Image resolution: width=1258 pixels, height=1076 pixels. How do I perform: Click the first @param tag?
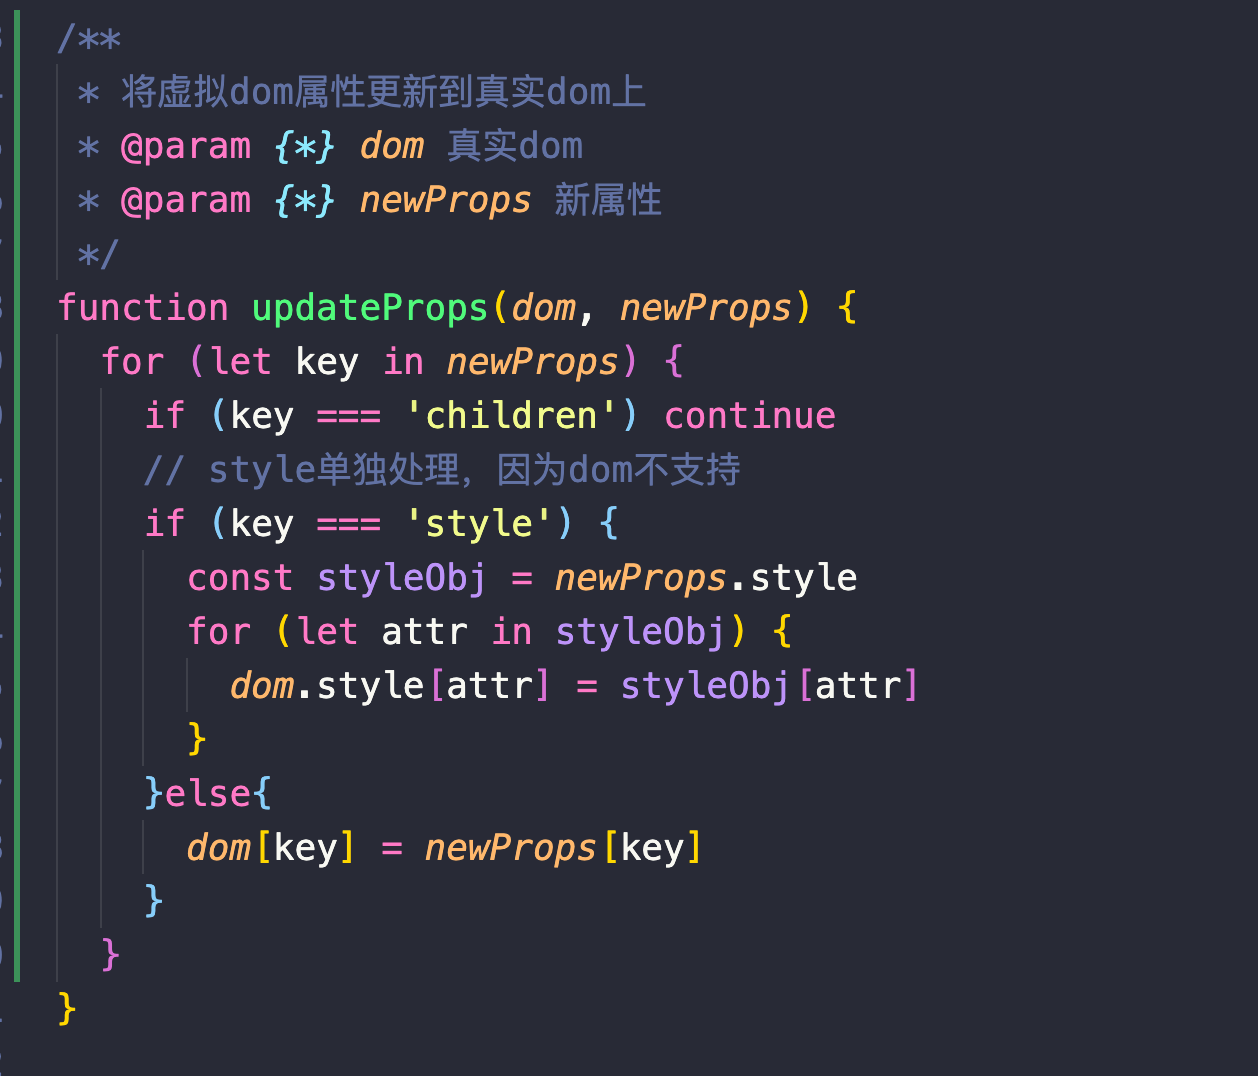[x=186, y=146]
